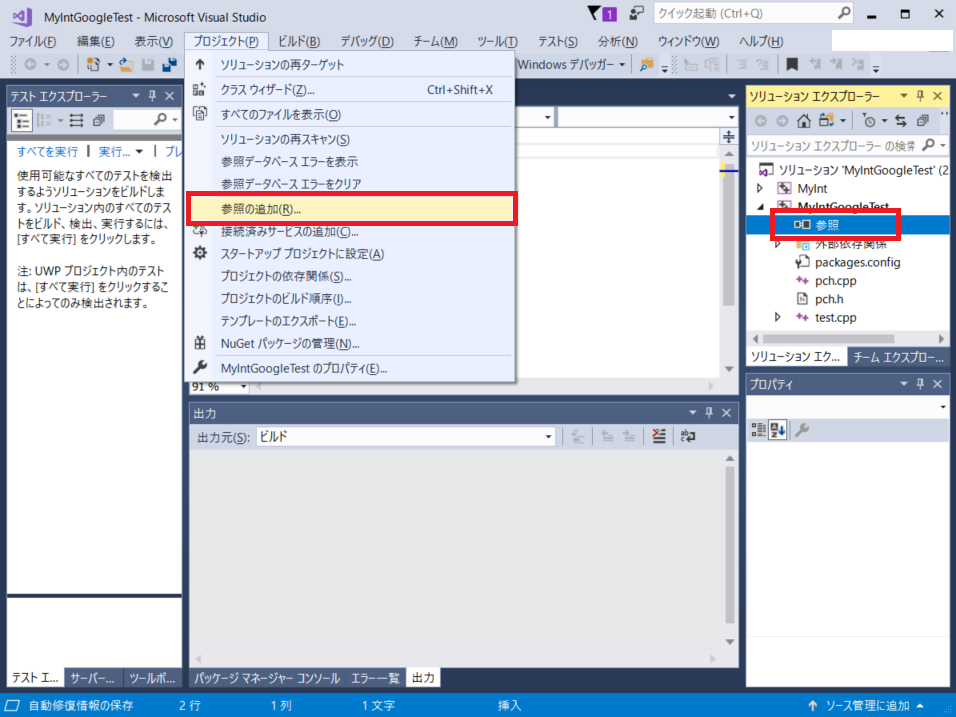This screenshot has height=717, width=956.
Task: Expand the MyInt project node
Action: point(760,188)
